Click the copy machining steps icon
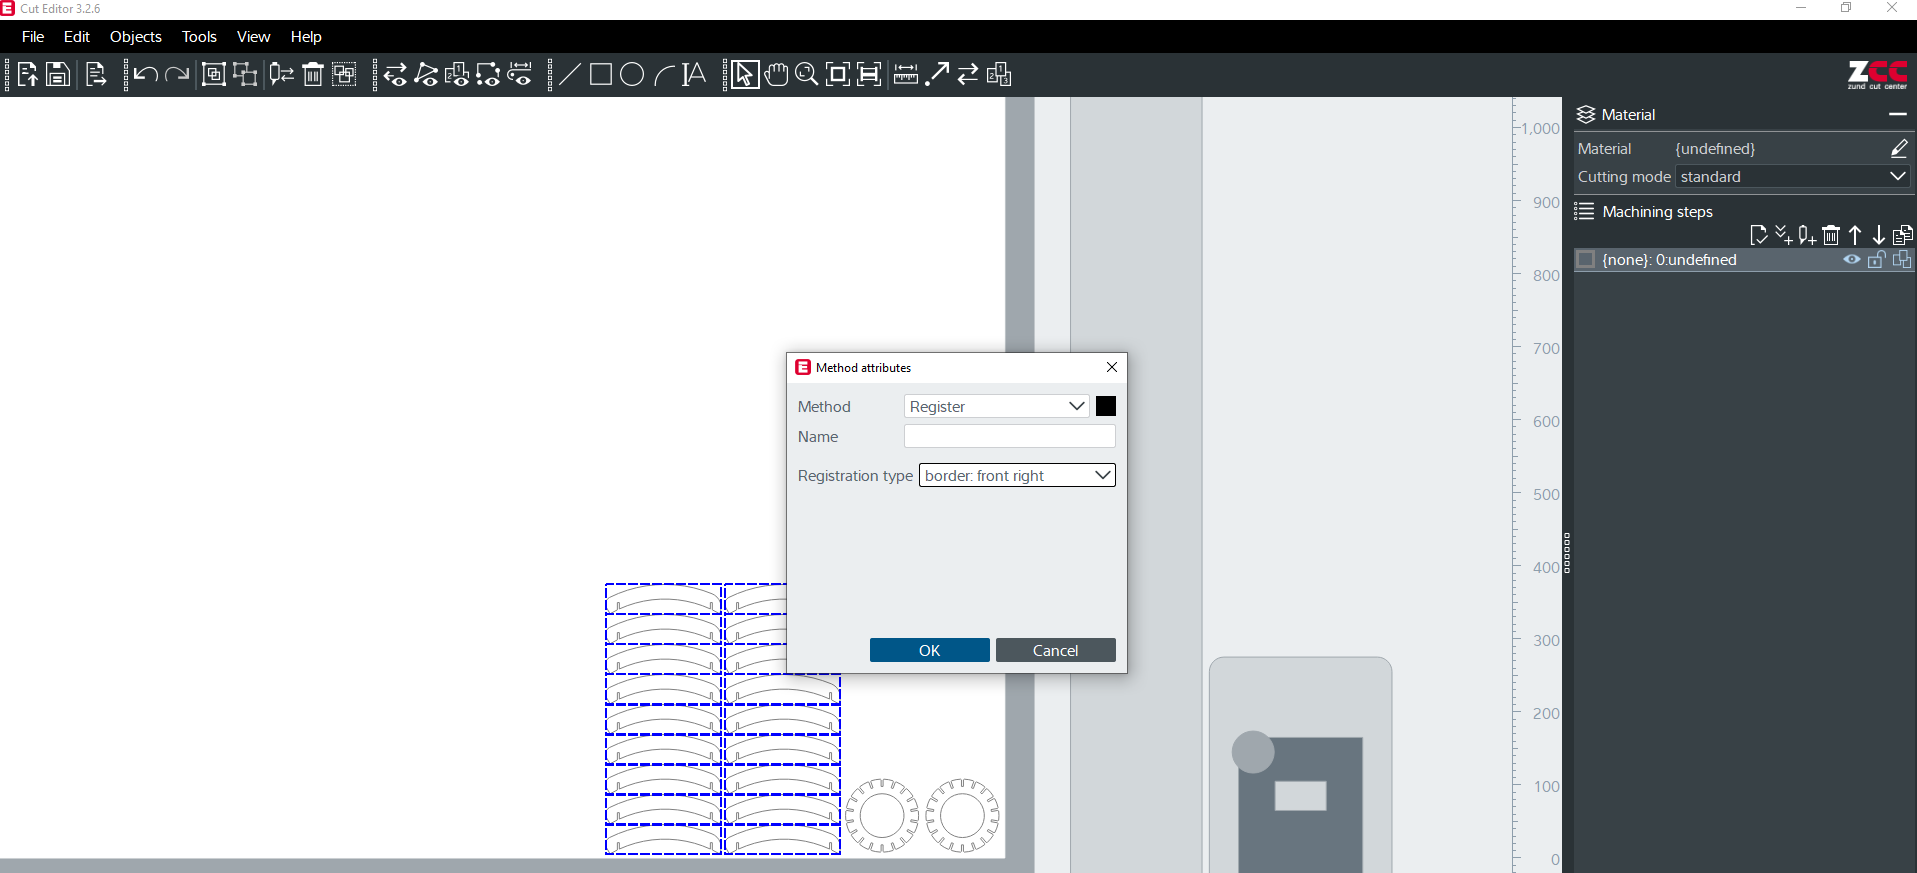This screenshot has height=873, width=1917. [x=1903, y=235]
